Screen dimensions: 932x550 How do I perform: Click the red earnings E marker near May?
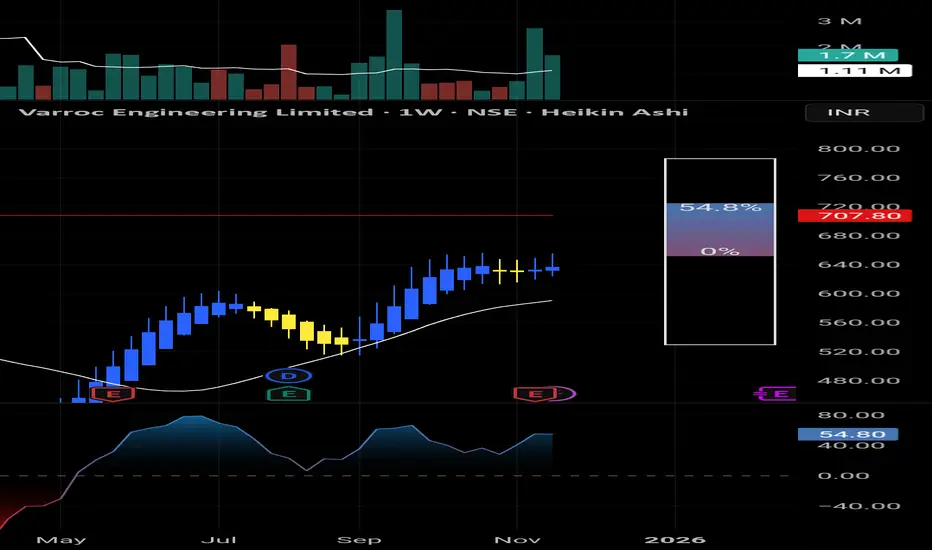point(112,394)
